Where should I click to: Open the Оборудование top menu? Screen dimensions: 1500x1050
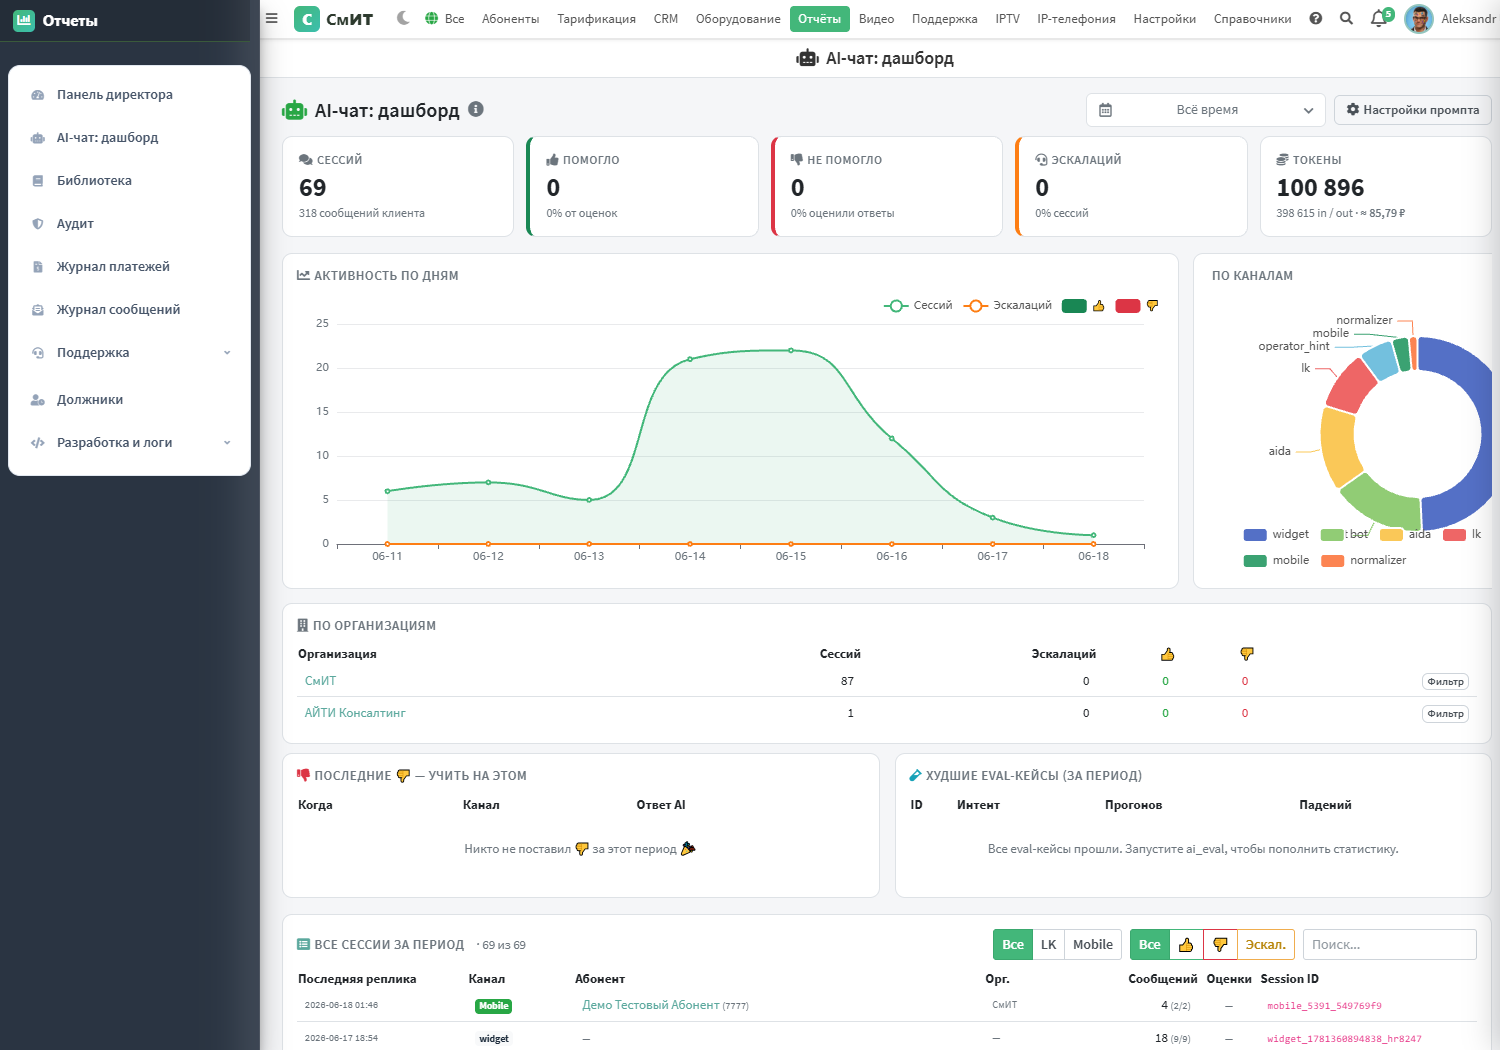pos(738,19)
